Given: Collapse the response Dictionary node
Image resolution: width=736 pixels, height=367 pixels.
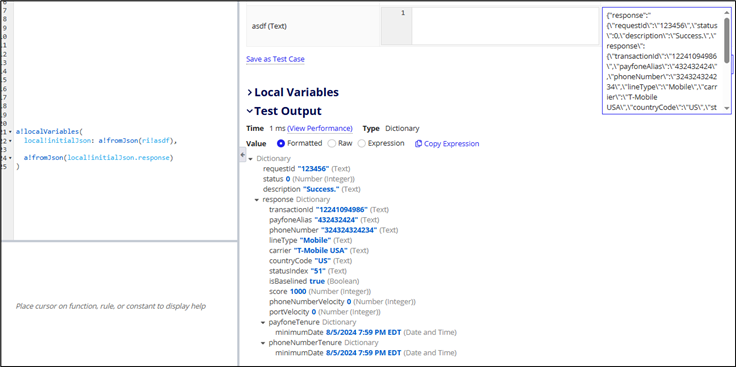Looking at the screenshot, I should 257,199.
